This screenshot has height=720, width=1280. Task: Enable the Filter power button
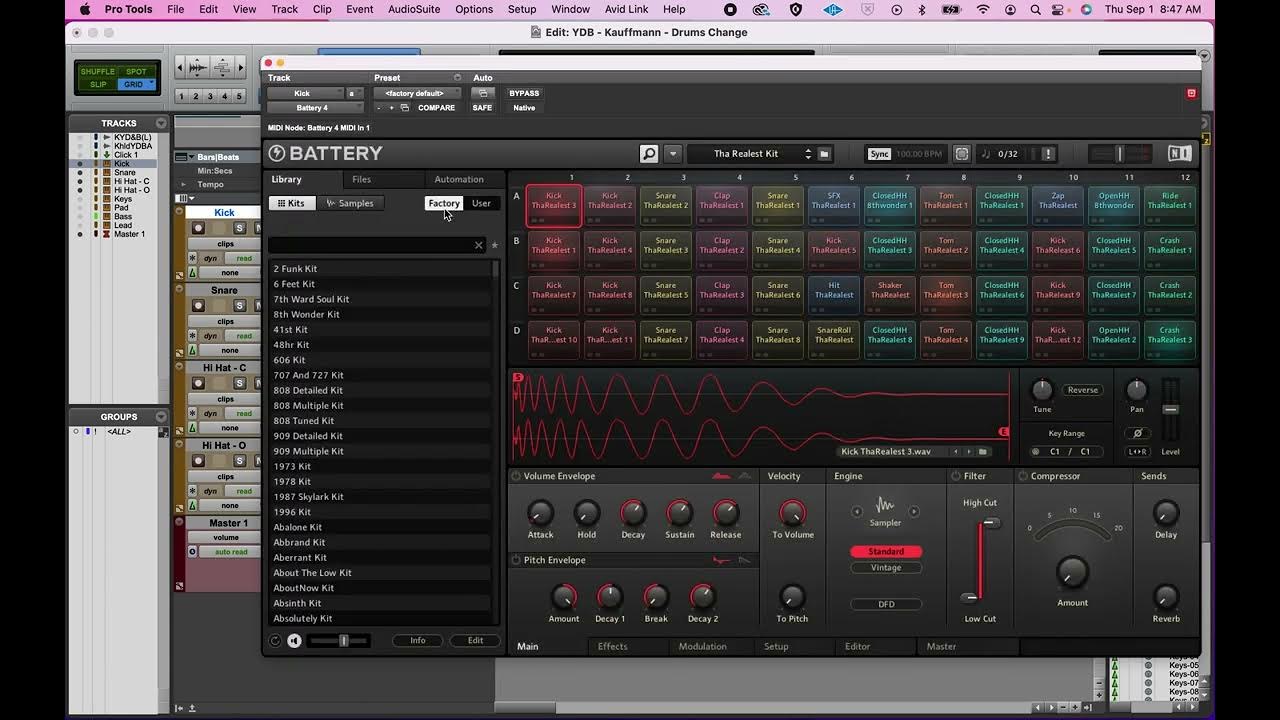pyautogui.click(x=956, y=476)
